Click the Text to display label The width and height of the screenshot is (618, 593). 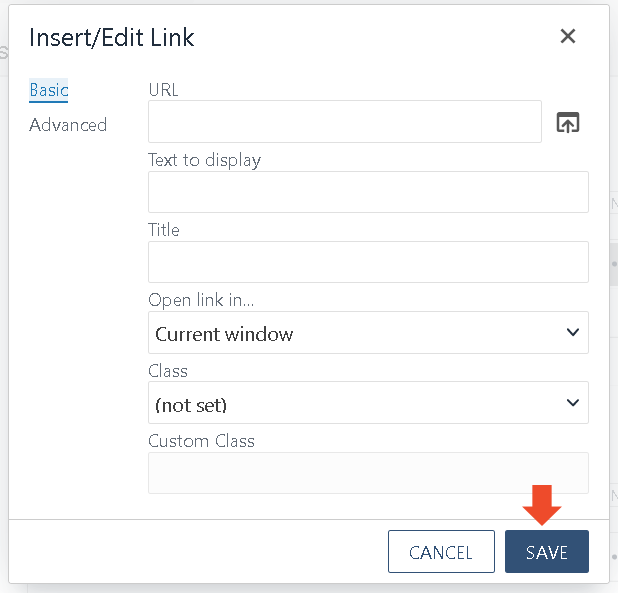tap(205, 160)
